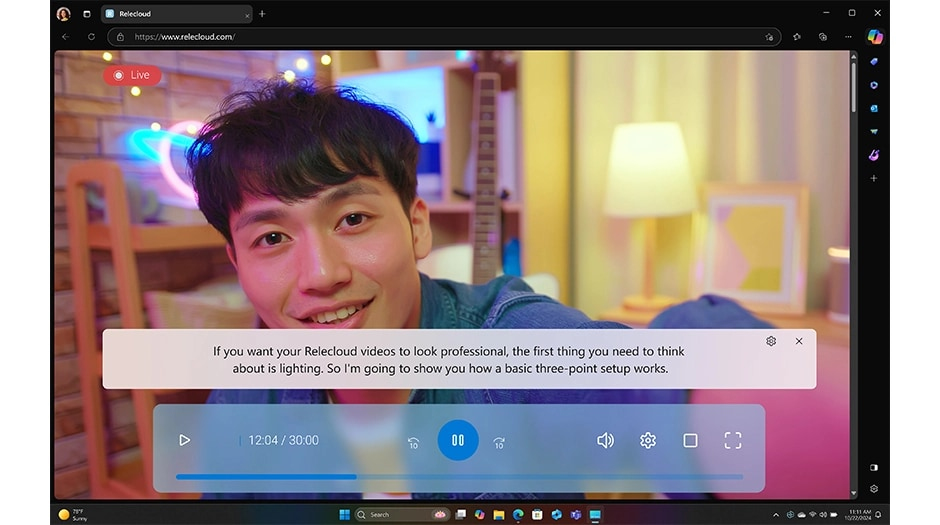
Task: Click the page vertical scrollbar
Action: click(854, 86)
